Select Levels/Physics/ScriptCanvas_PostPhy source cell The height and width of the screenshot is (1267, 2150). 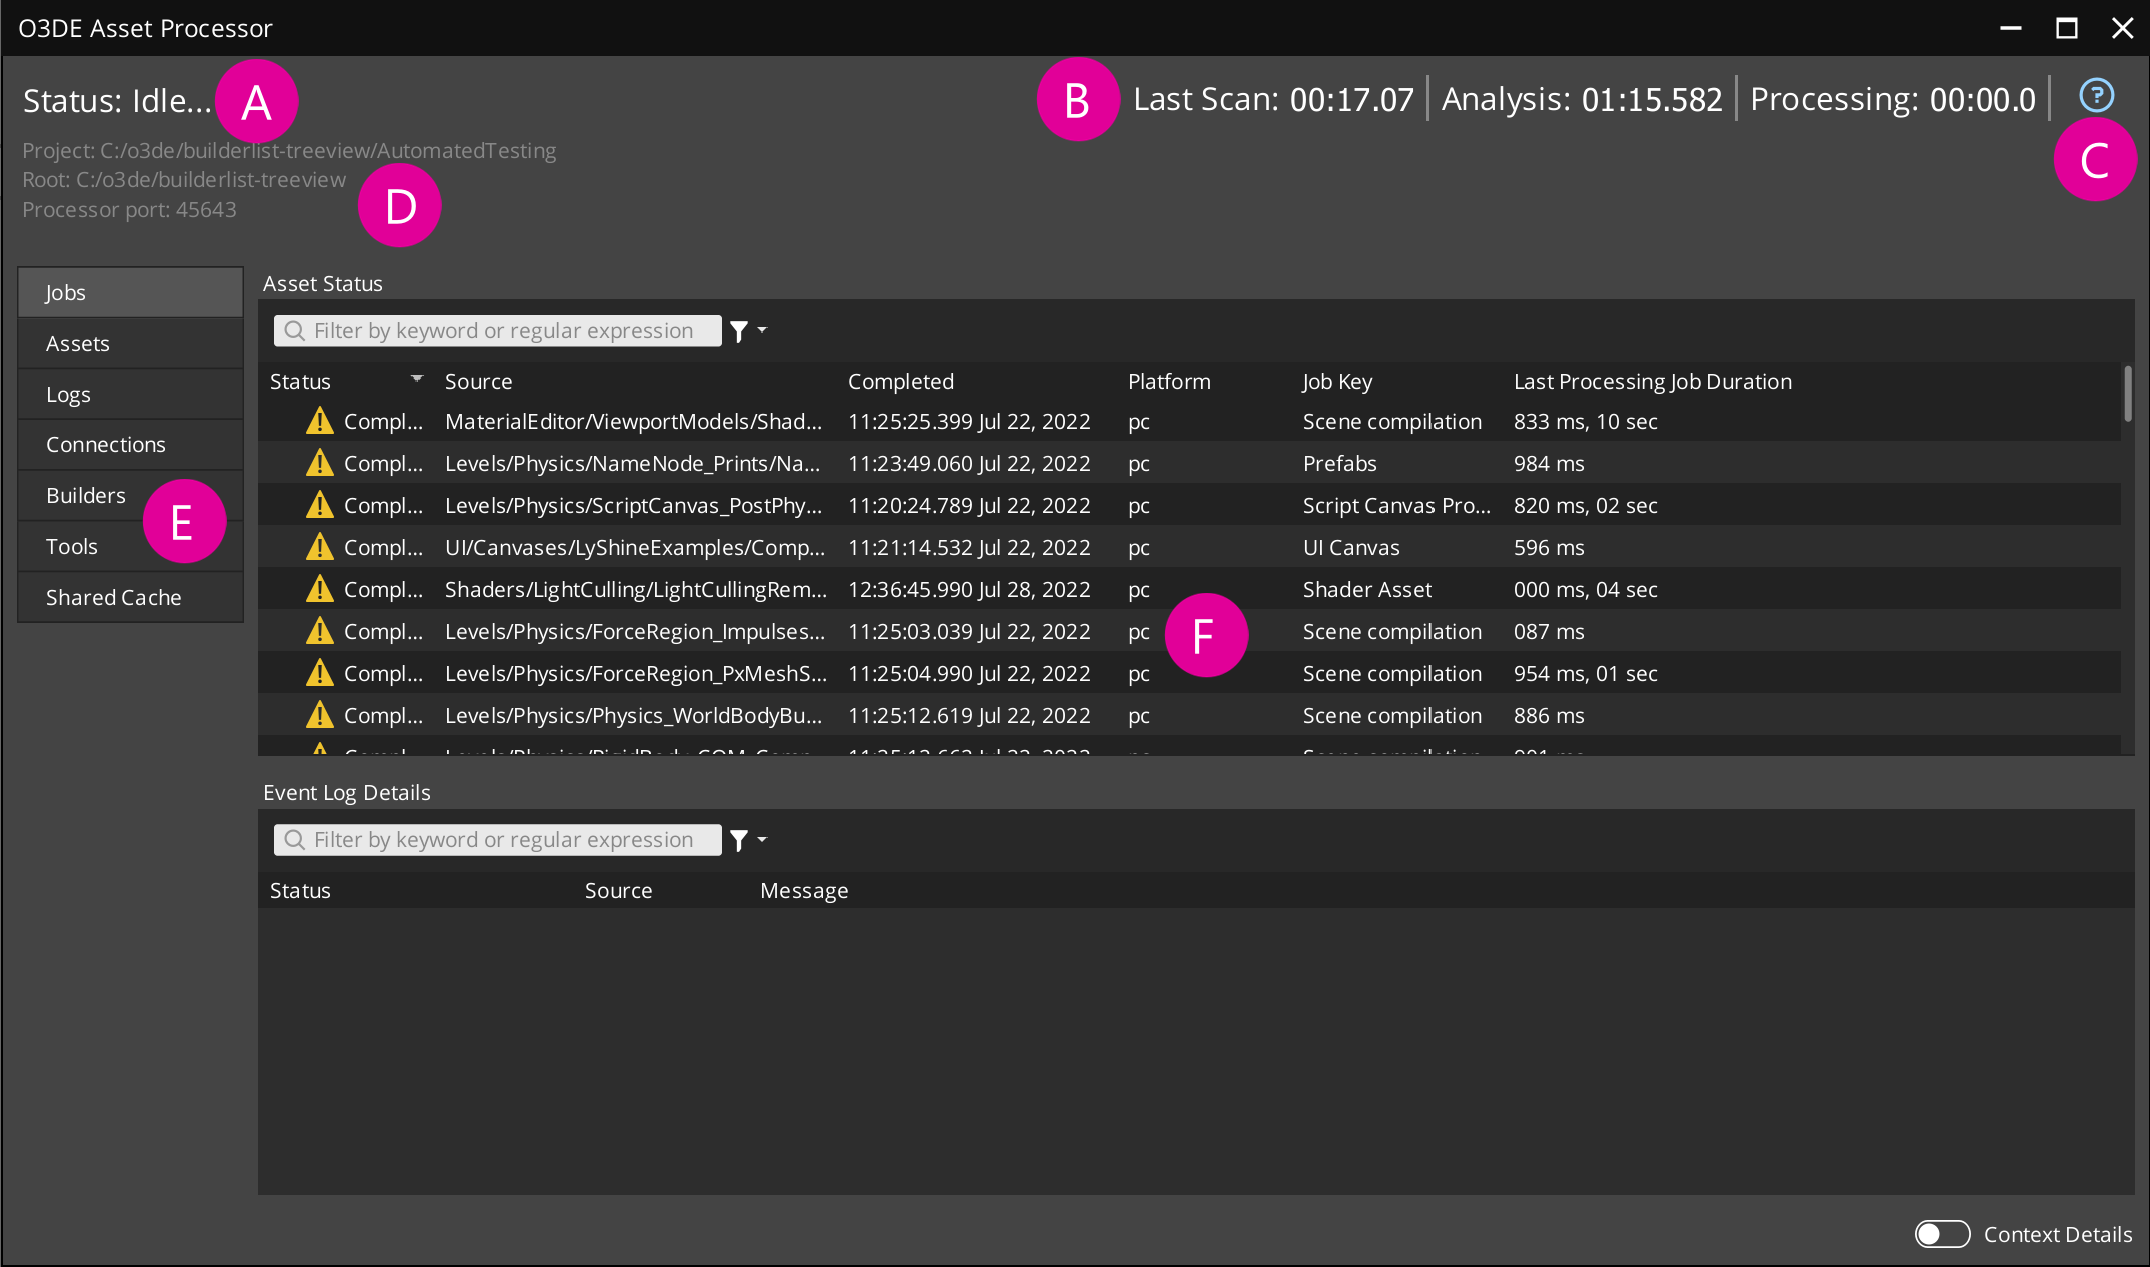[633, 505]
